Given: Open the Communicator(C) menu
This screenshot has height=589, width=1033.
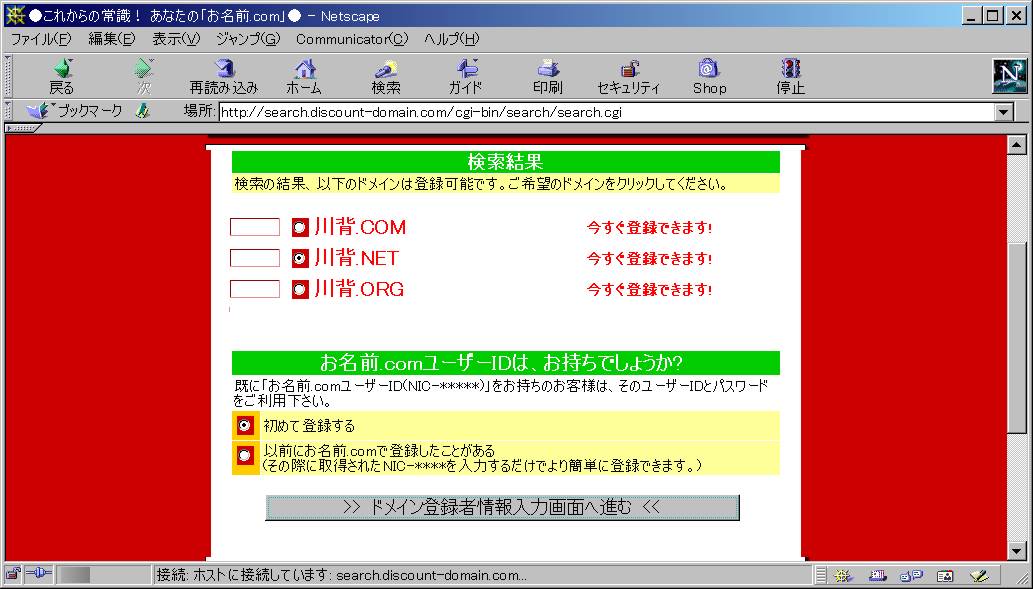Looking at the screenshot, I should pos(352,39).
